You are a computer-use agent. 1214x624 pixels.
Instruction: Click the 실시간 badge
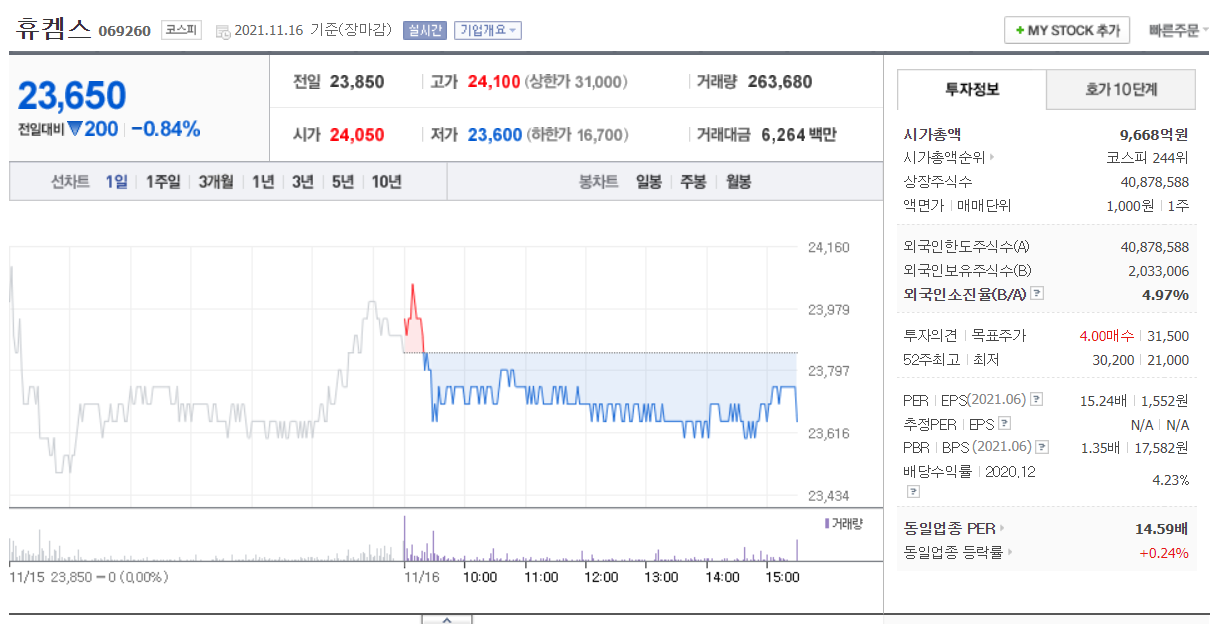[425, 30]
